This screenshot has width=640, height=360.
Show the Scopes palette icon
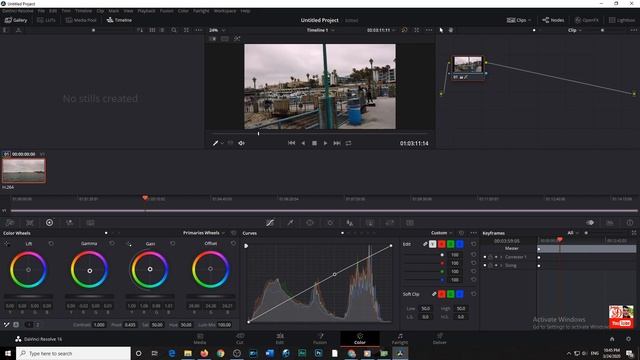[x=610, y=222]
